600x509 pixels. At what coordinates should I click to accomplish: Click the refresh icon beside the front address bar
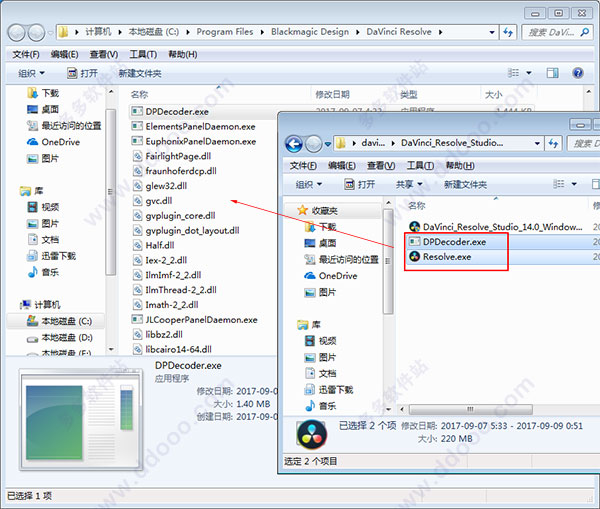(x=553, y=144)
